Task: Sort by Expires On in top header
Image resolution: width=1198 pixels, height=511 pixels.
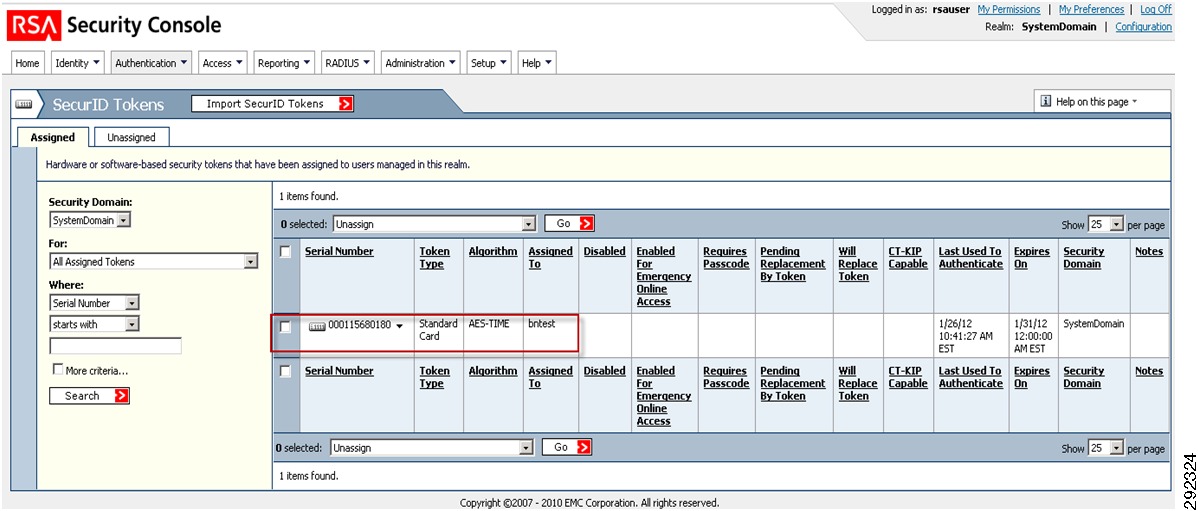Action: pyautogui.click(x=1031, y=257)
